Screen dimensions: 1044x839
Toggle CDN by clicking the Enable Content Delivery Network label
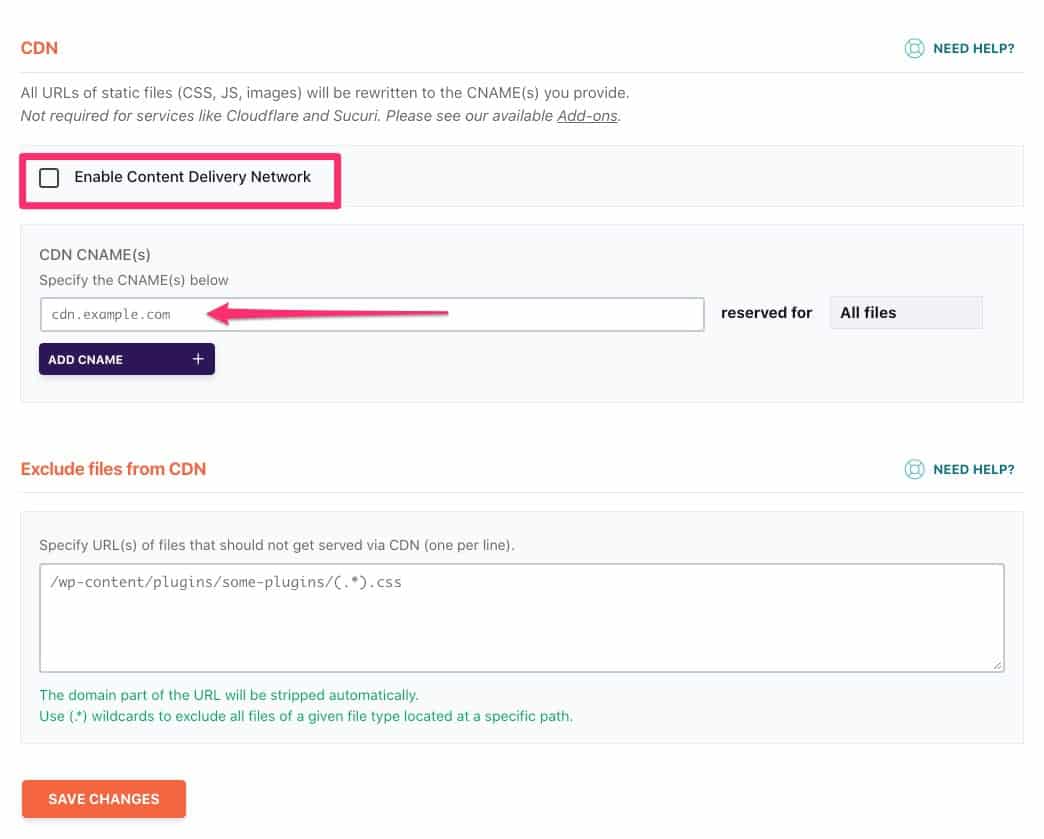pos(193,177)
